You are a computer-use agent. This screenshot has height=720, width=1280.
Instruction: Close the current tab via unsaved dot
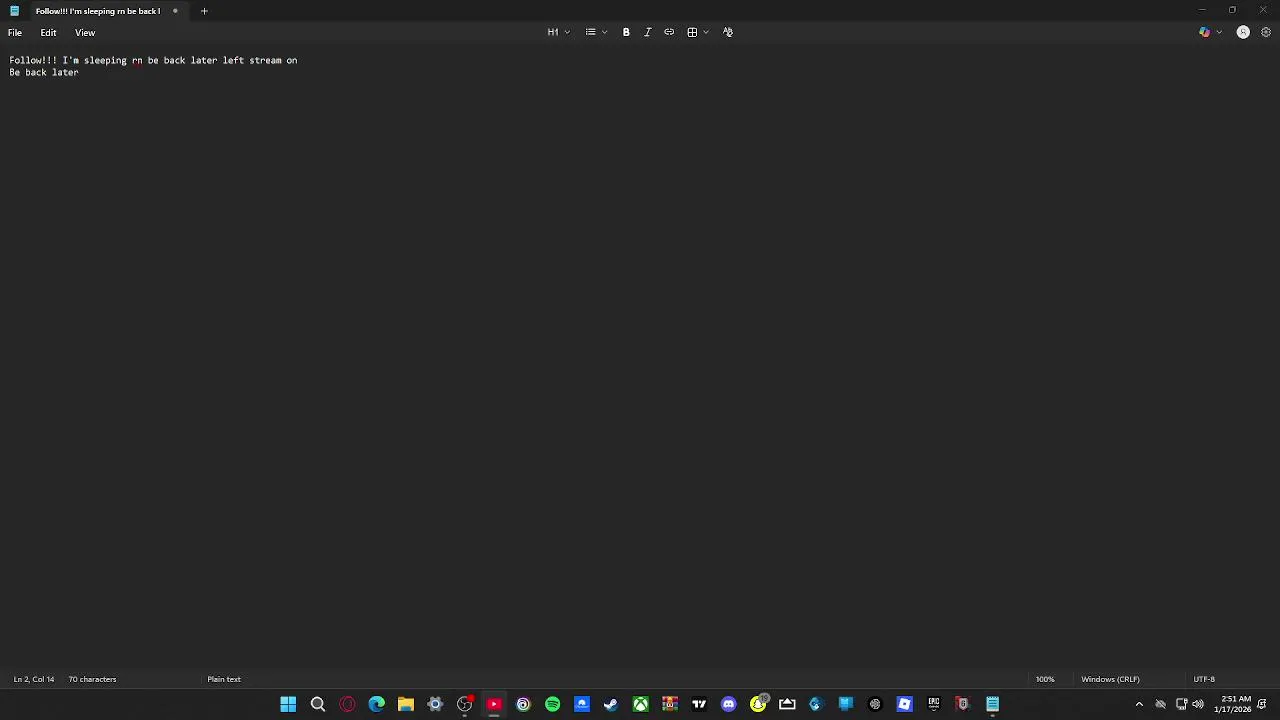pyautogui.click(x=175, y=11)
